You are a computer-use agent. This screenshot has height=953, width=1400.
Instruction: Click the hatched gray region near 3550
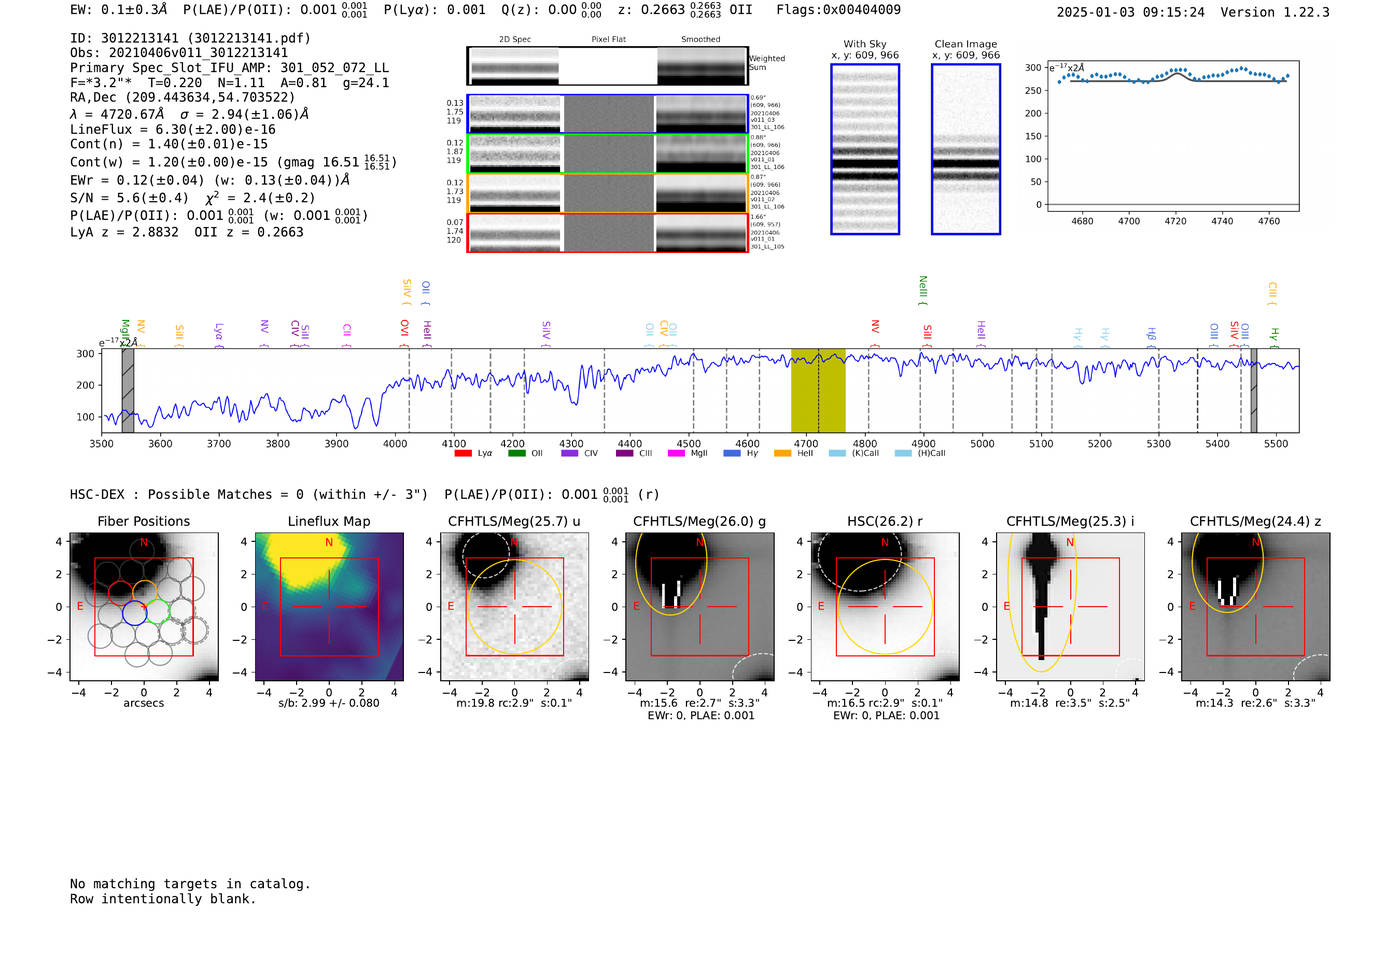pos(128,390)
